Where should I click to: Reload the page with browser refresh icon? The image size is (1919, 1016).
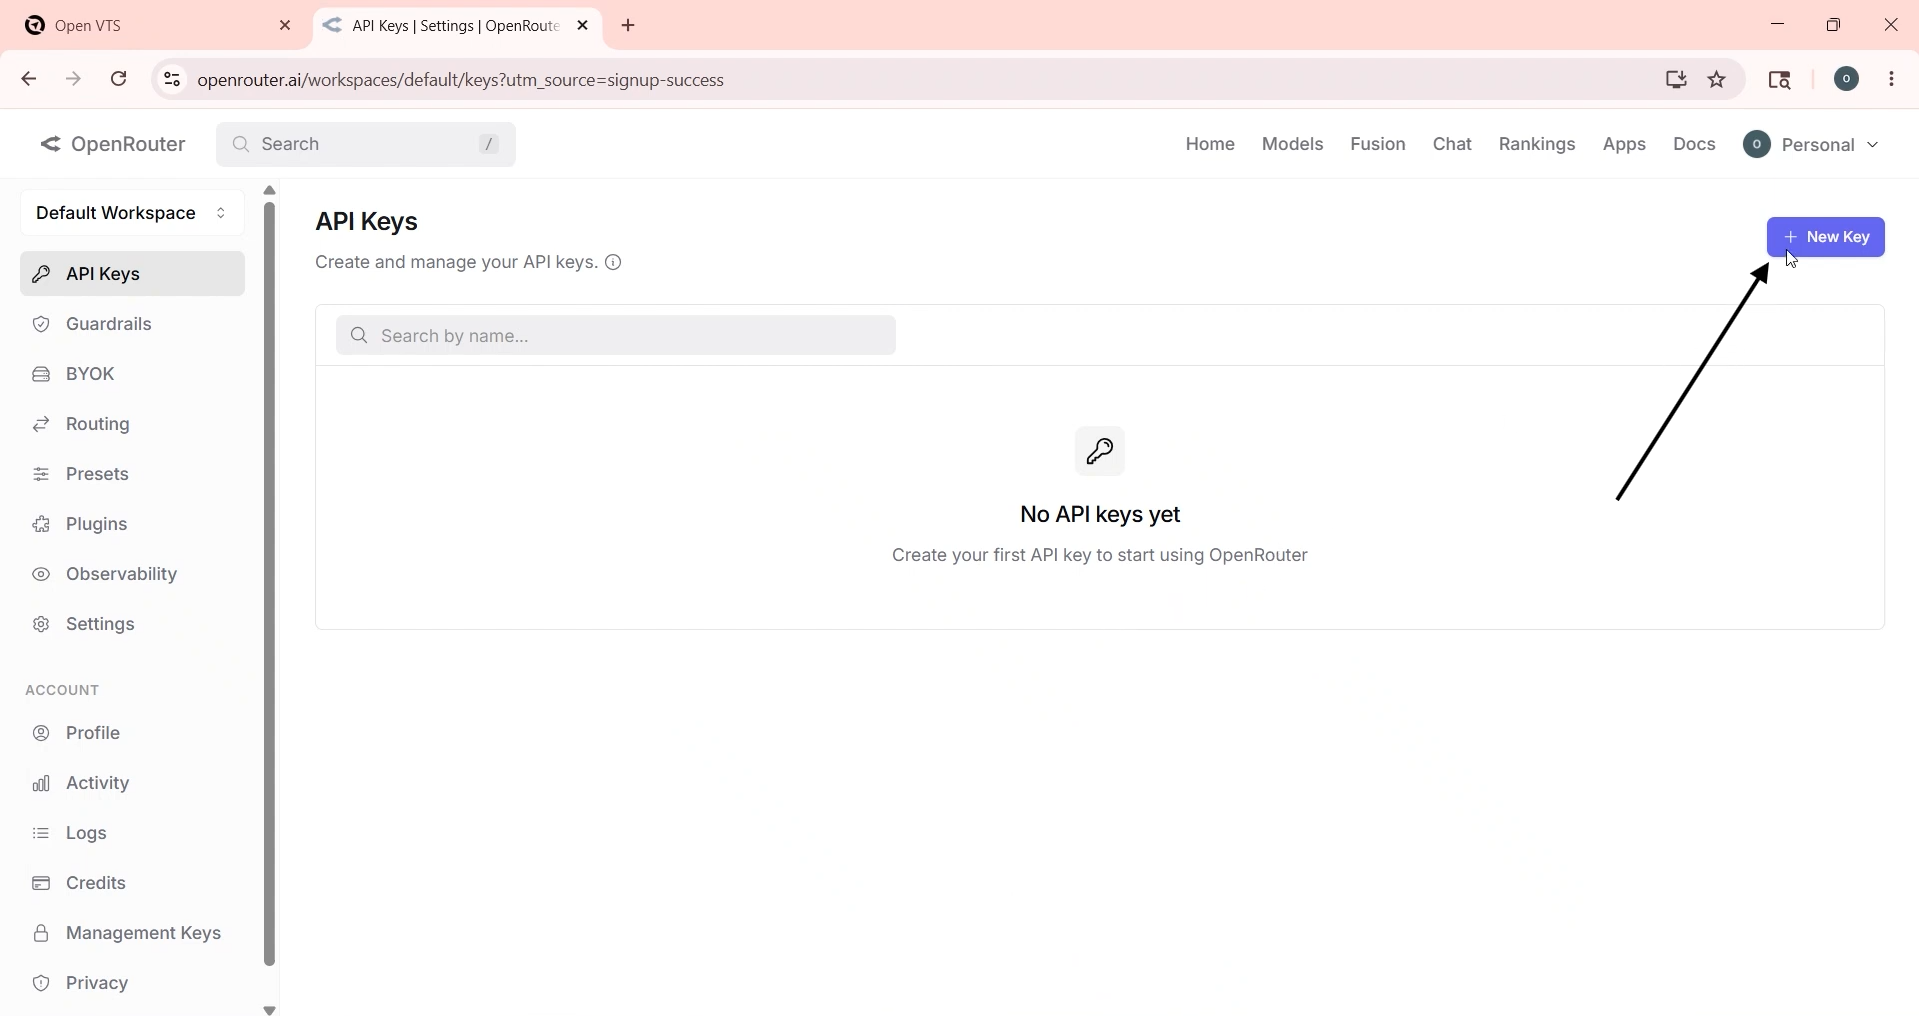coord(119,79)
